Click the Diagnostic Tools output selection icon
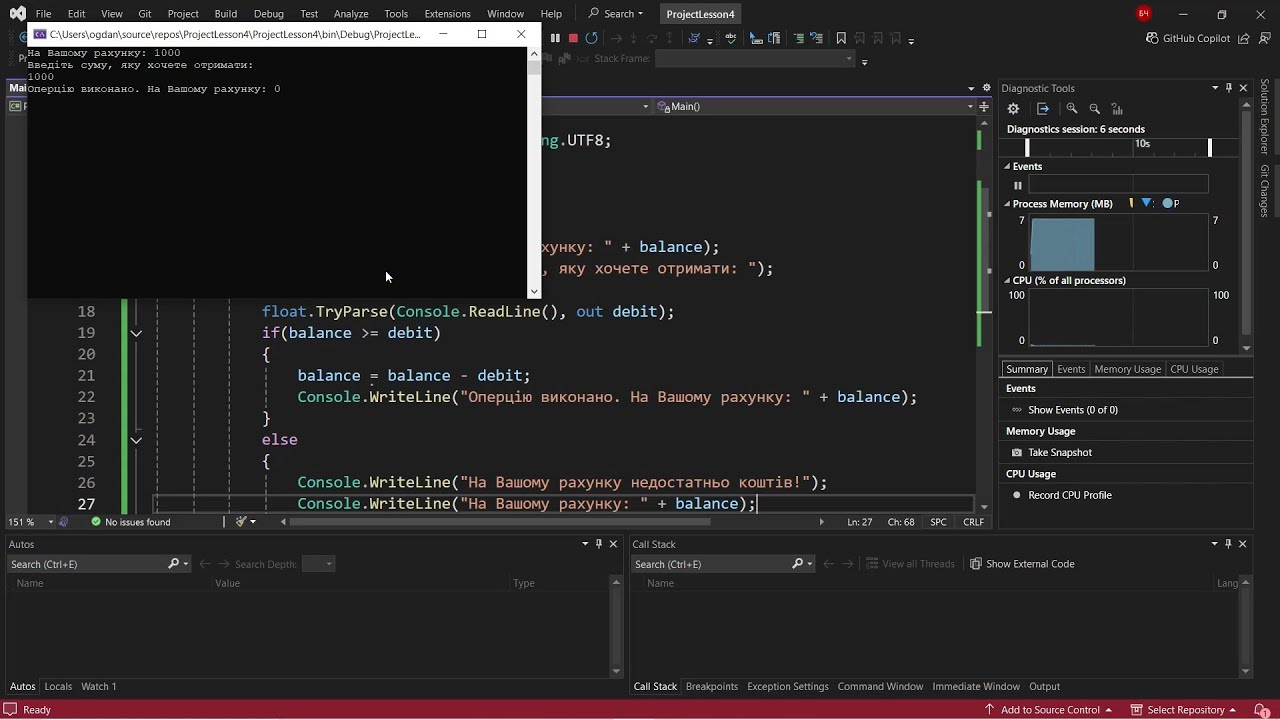This screenshot has width=1280, height=720. click(1043, 108)
